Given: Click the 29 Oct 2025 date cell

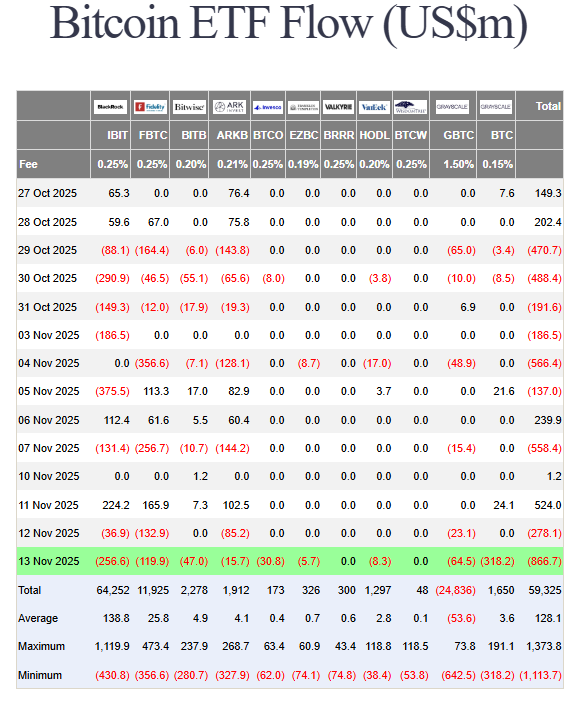Looking at the screenshot, I should click(47, 250).
